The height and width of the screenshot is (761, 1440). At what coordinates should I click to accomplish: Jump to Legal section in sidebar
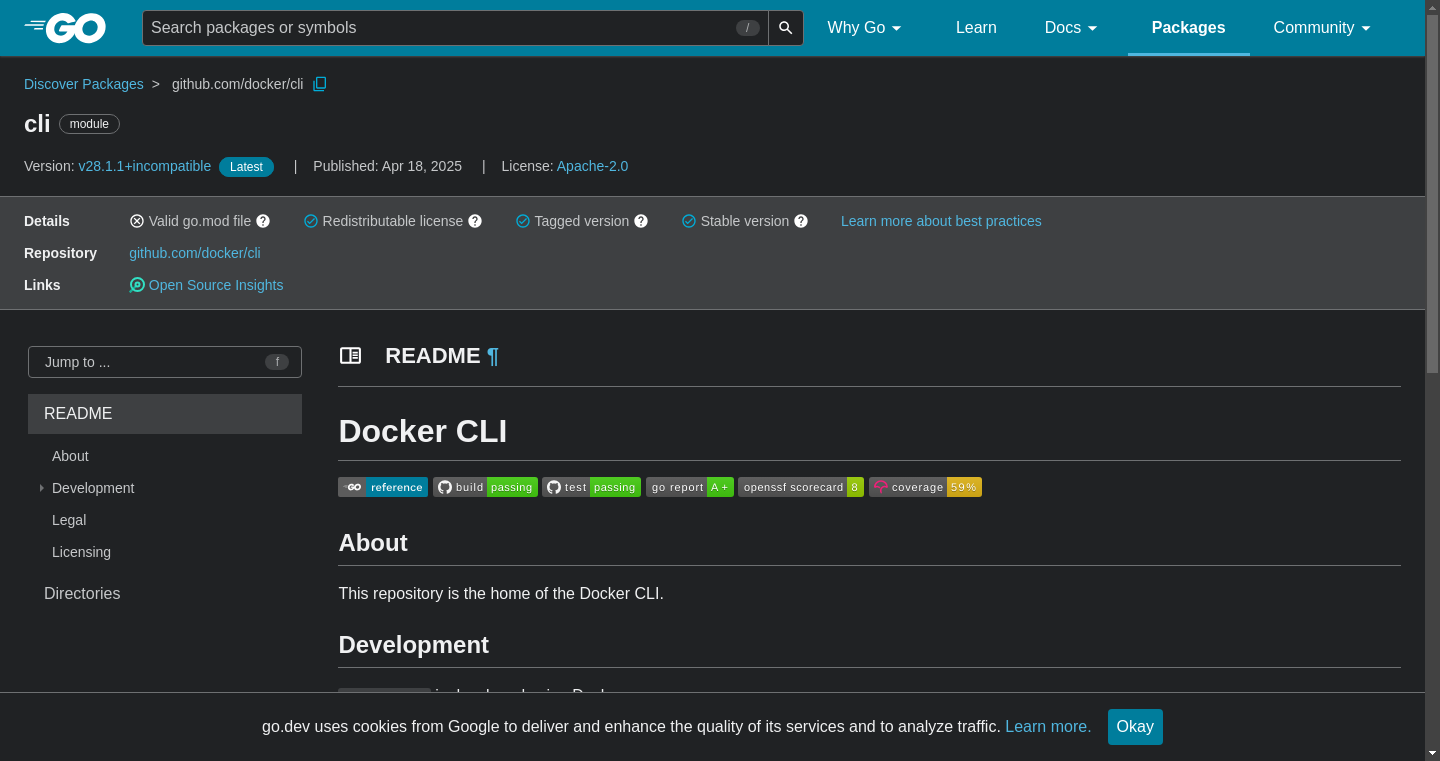tap(69, 520)
